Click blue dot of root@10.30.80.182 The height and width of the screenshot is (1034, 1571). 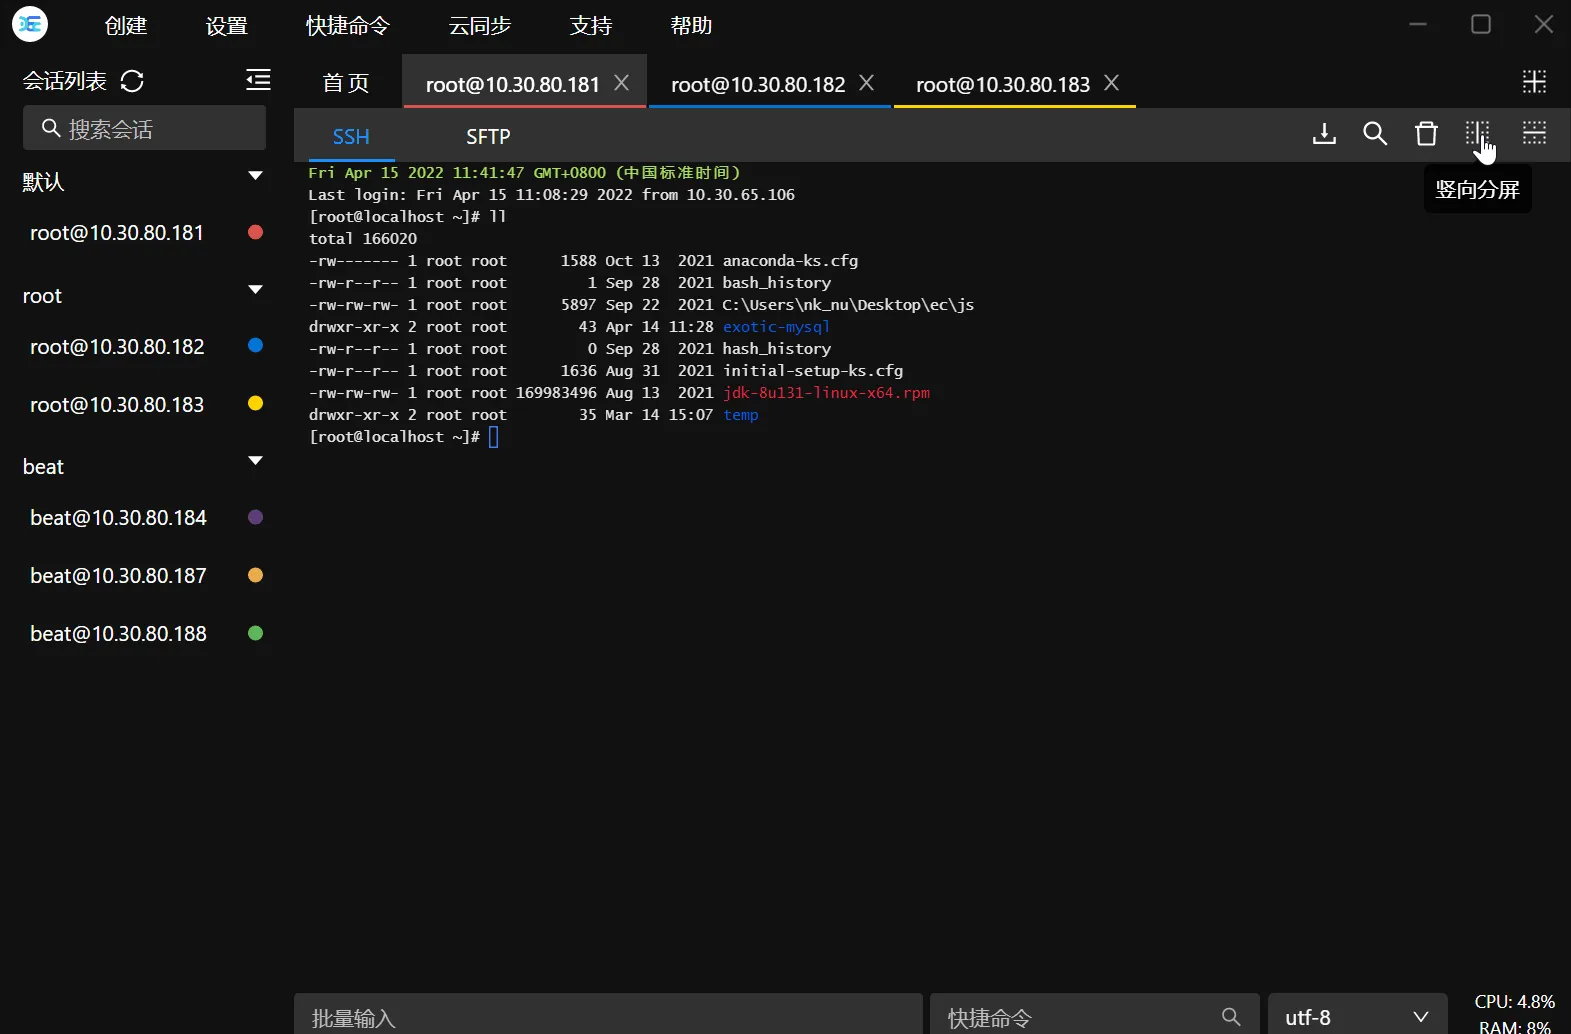(255, 345)
